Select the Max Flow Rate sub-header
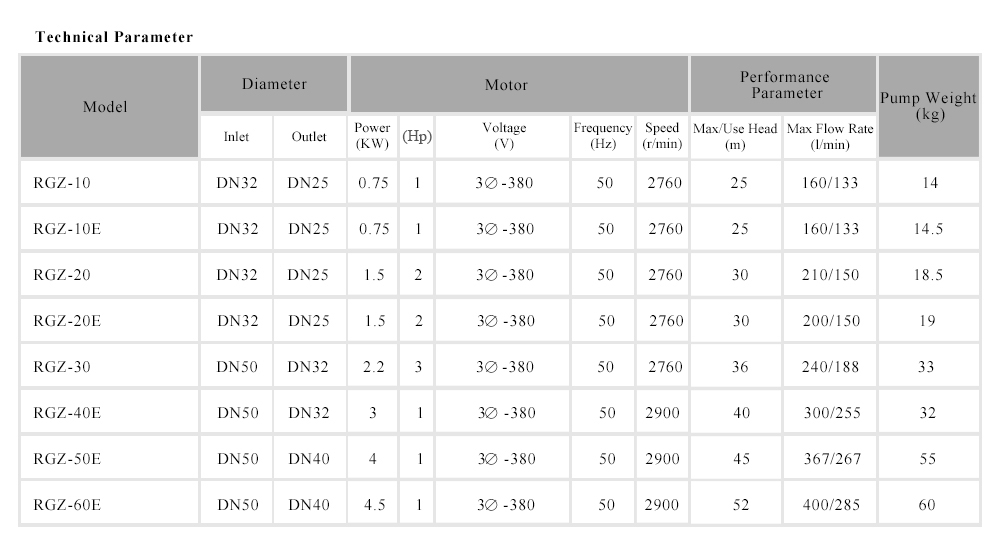This screenshot has height=552, width=1000. pos(830,137)
